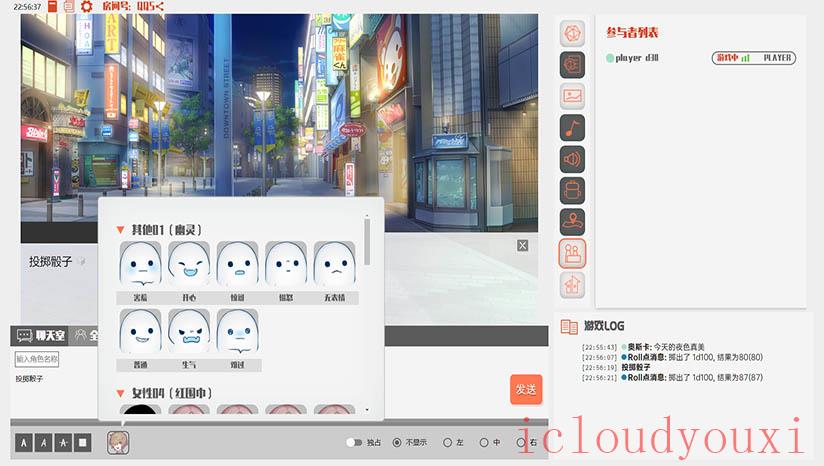Apply the strikethrough A text format button

(x=63, y=443)
